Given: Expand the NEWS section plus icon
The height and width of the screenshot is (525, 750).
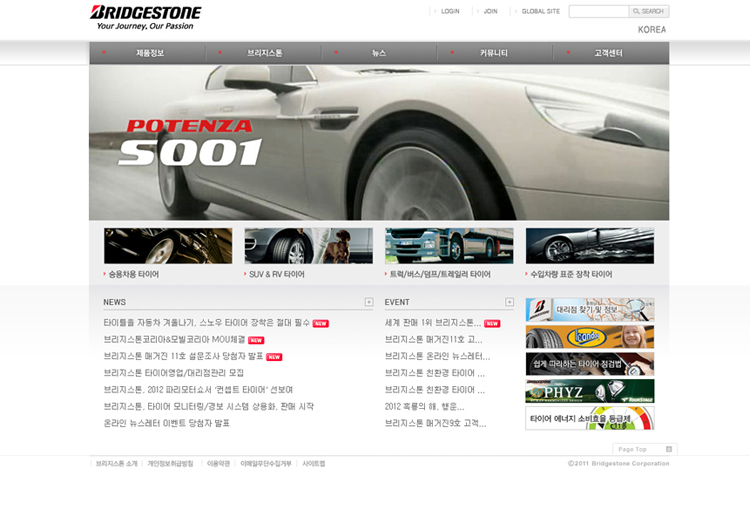Looking at the screenshot, I should coord(369,302).
